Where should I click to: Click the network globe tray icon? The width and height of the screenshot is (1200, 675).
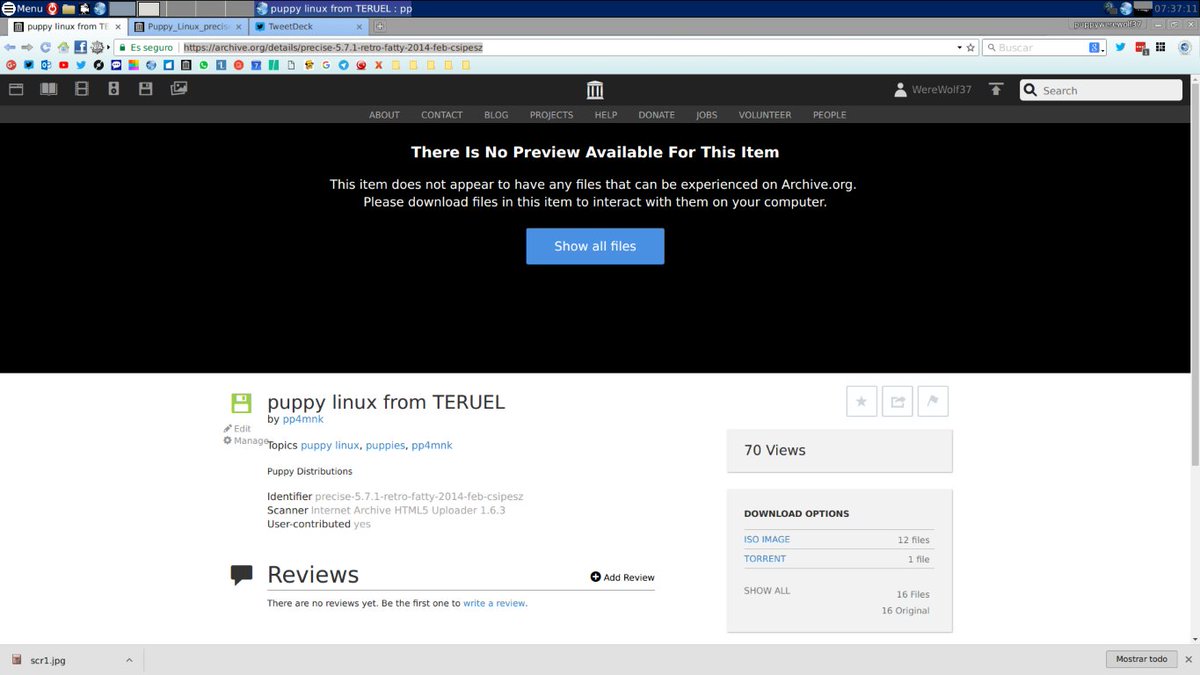point(1126,8)
